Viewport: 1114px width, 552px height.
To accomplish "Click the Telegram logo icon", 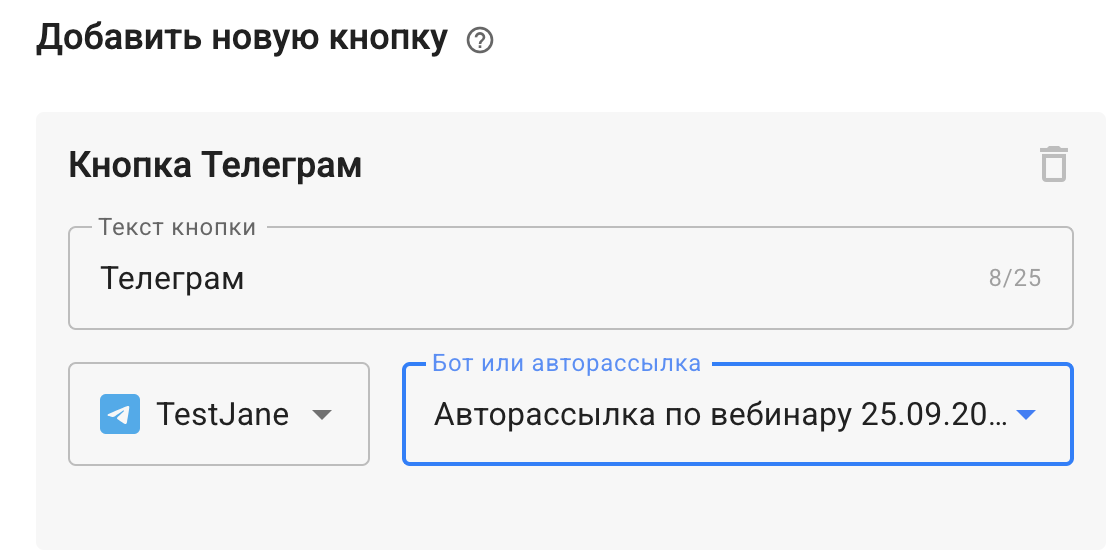I will click(x=120, y=414).
